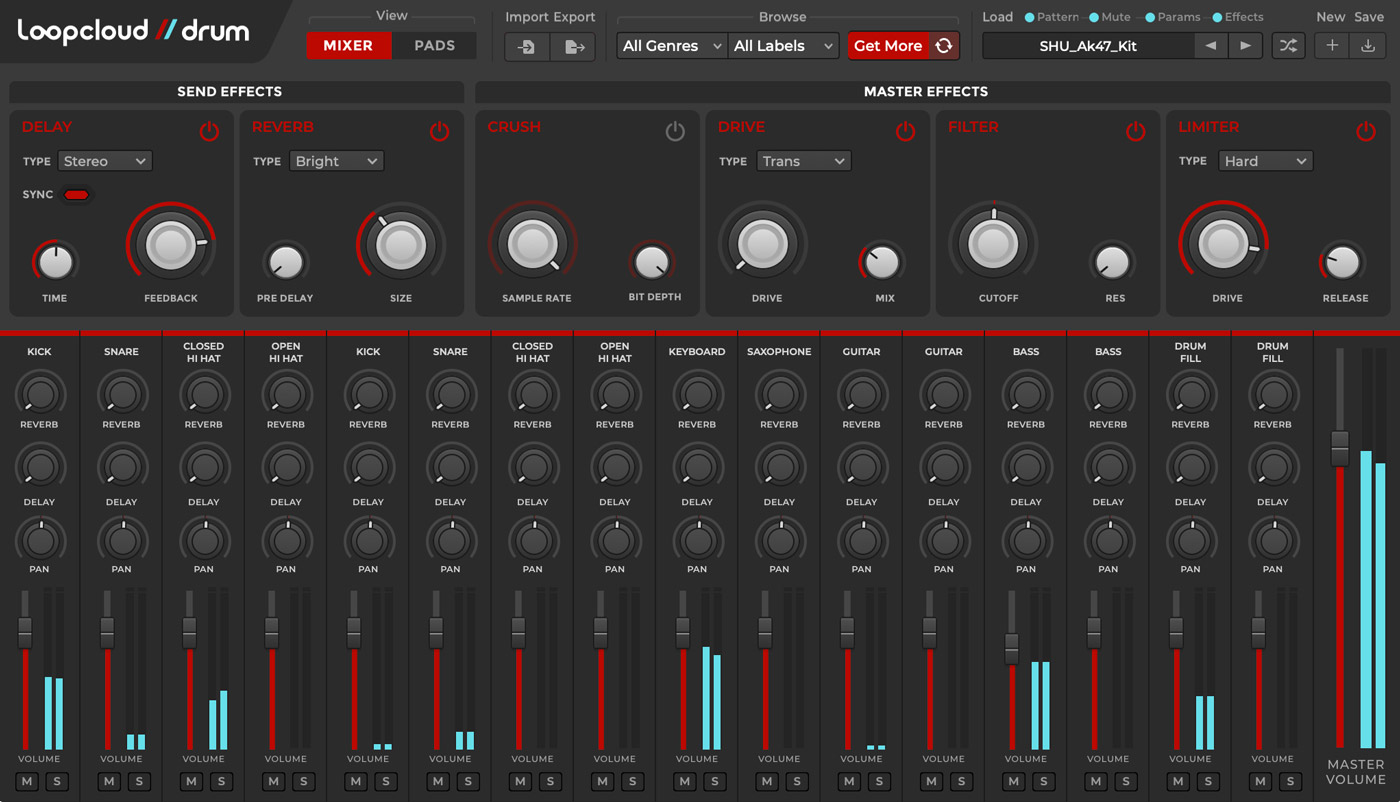
Task: Create a new kit with the plus icon
Action: pyautogui.click(x=1331, y=45)
